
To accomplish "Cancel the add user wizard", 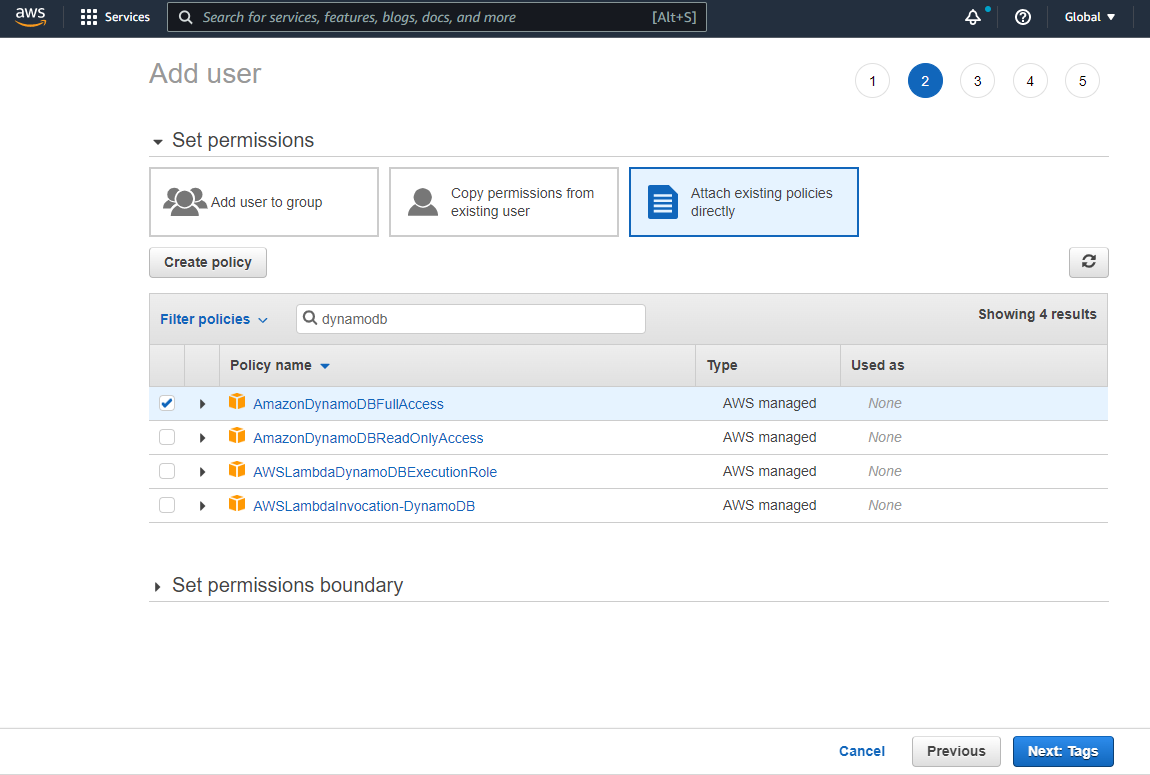I will (862, 751).
